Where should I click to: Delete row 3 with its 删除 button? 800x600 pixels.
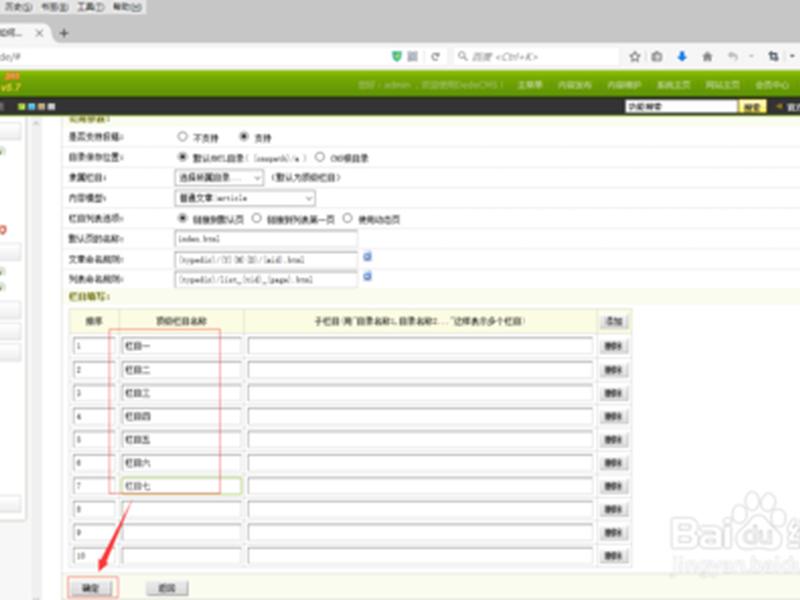(613, 393)
